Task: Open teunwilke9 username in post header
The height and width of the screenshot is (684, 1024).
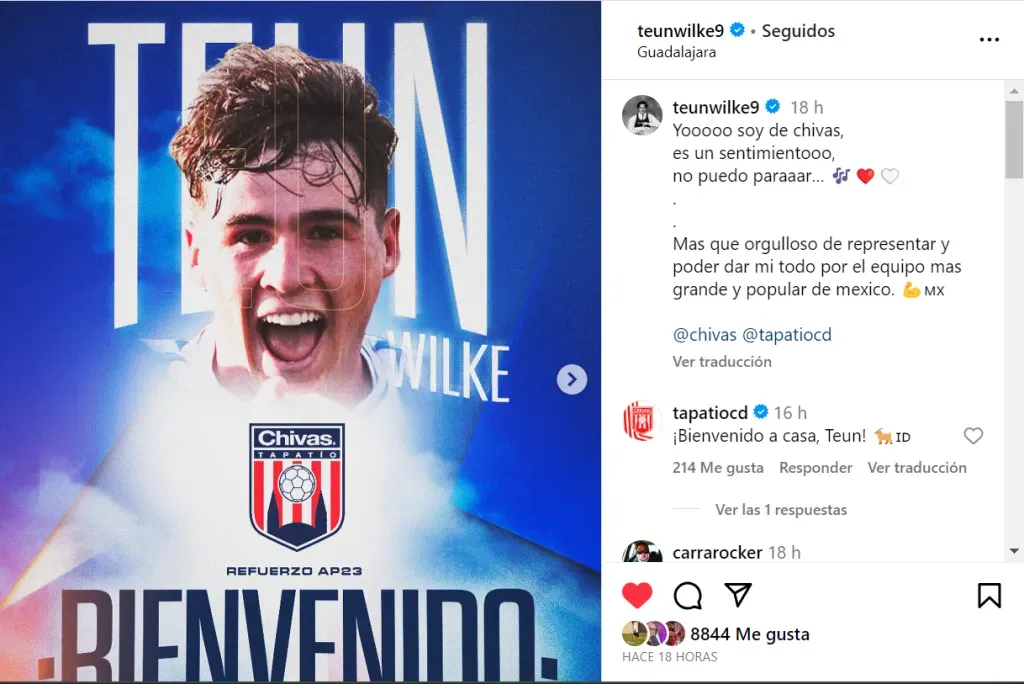Action: pyautogui.click(x=680, y=31)
